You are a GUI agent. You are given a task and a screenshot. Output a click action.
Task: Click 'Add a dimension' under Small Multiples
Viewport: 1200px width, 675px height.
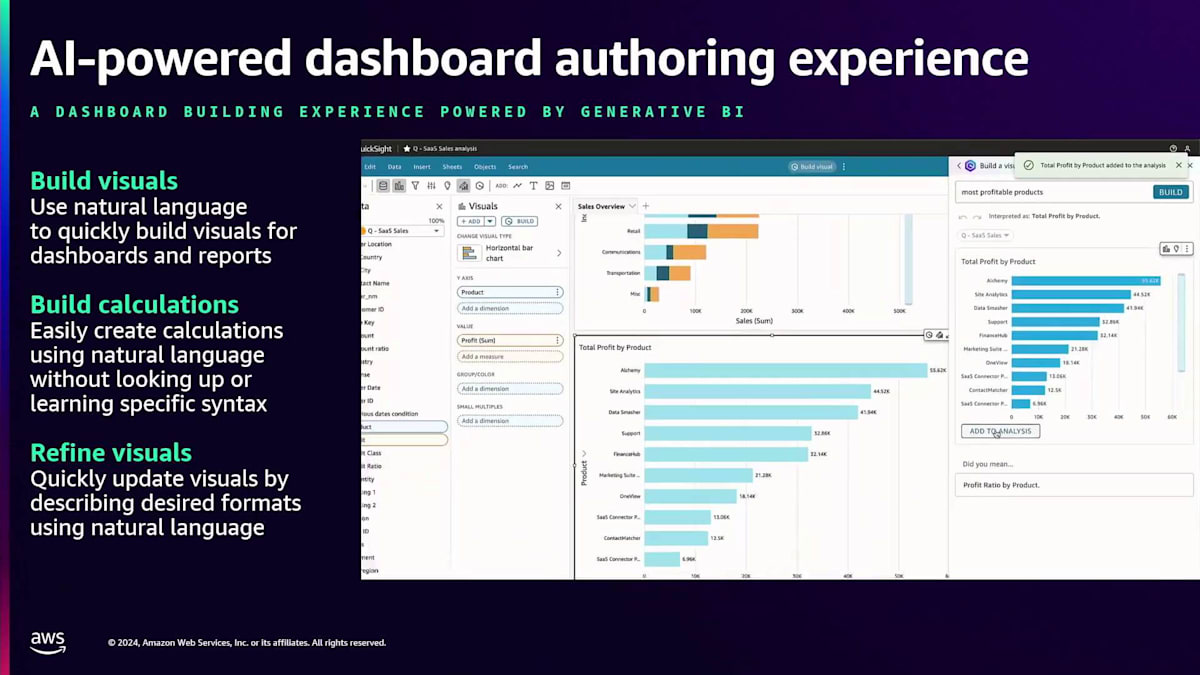(510, 420)
